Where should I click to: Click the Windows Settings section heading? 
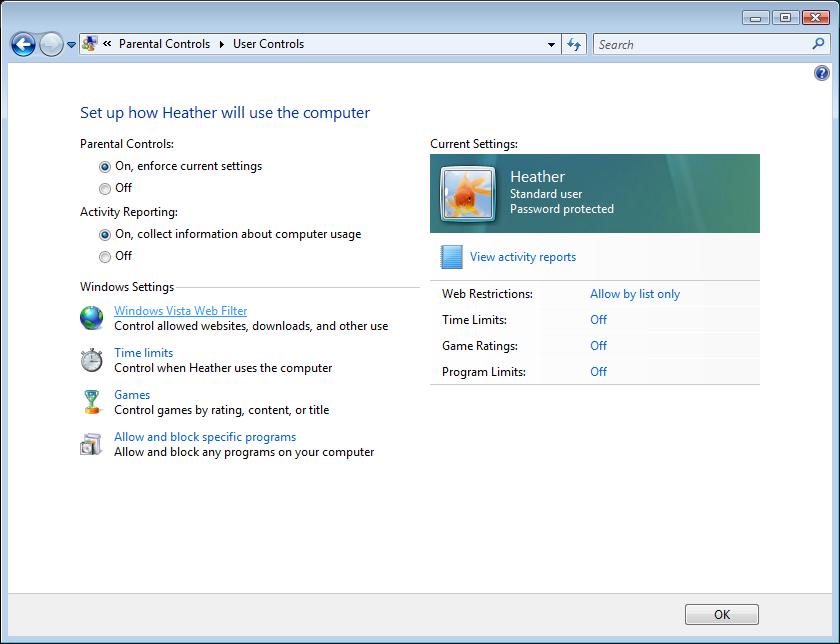pos(127,287)
